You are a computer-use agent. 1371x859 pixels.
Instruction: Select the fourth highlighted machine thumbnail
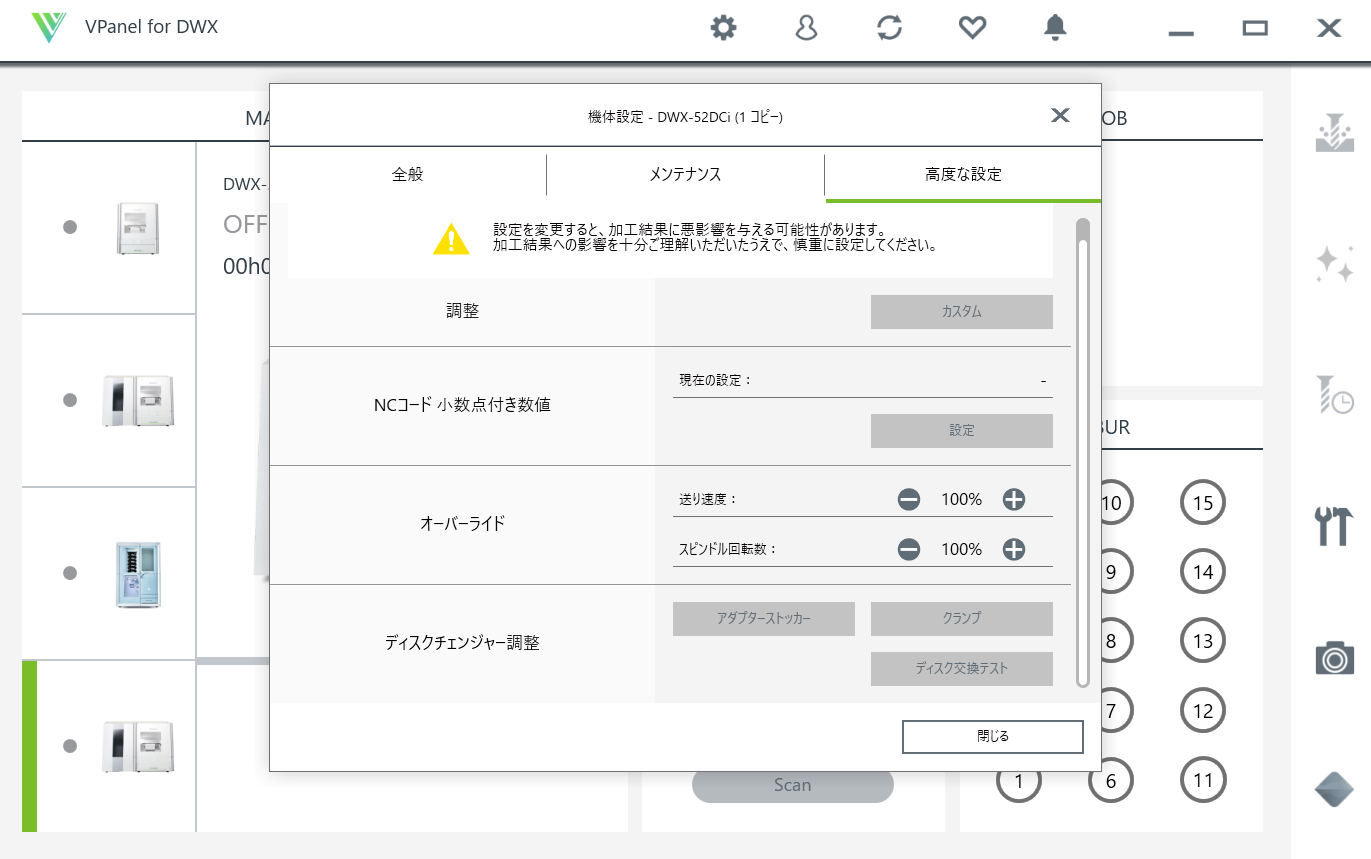138,746
